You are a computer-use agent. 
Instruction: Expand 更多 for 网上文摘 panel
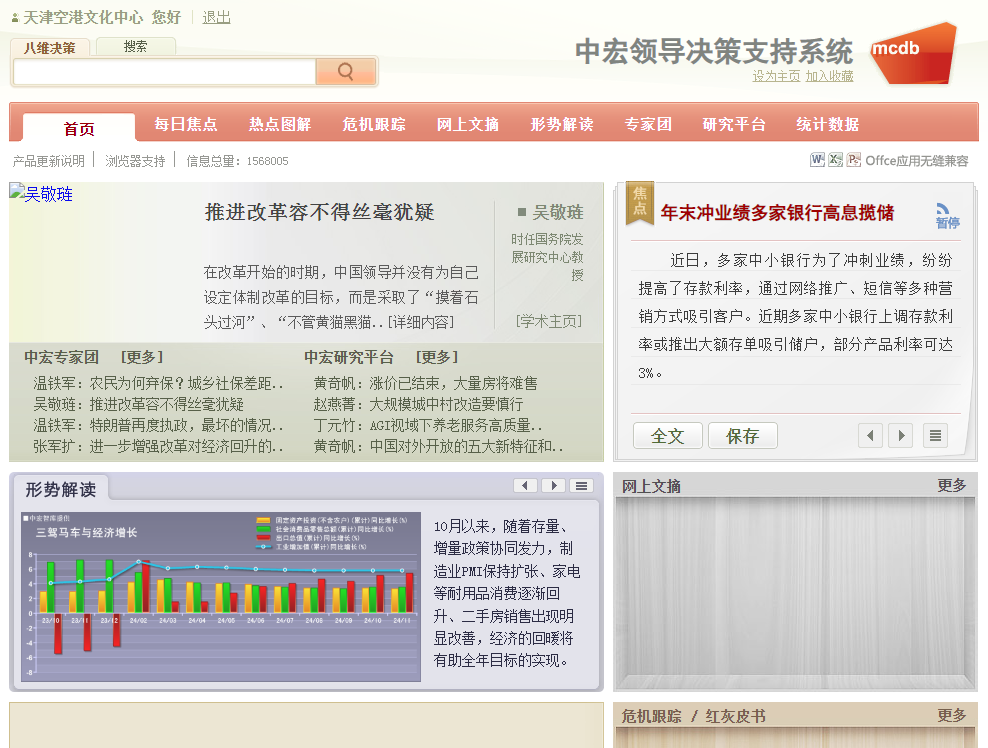point(951,486)
